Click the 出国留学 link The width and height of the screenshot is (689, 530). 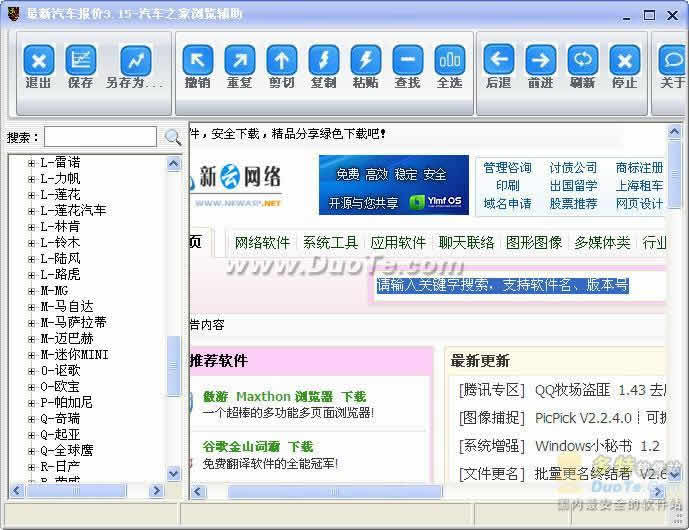coord(573,185)
